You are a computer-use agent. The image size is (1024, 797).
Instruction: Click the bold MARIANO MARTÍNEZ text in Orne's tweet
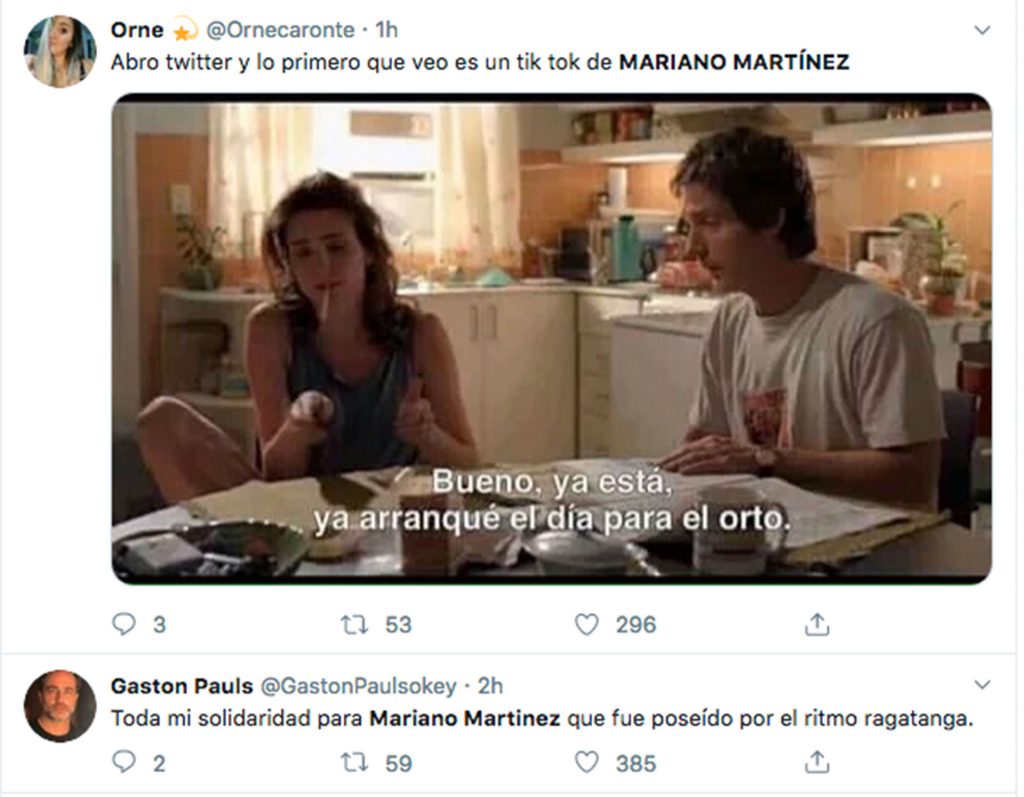point(734,62)
